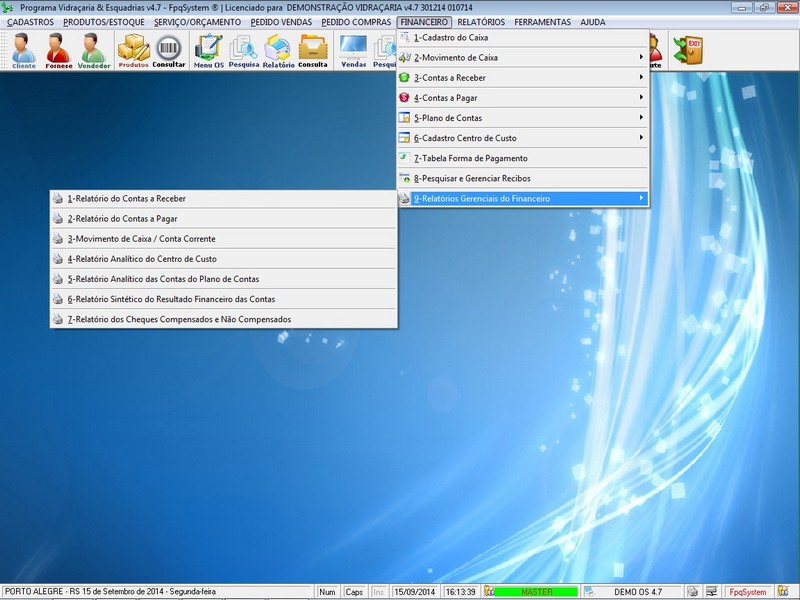Click the Produtos boxes icon

point(133,49)
